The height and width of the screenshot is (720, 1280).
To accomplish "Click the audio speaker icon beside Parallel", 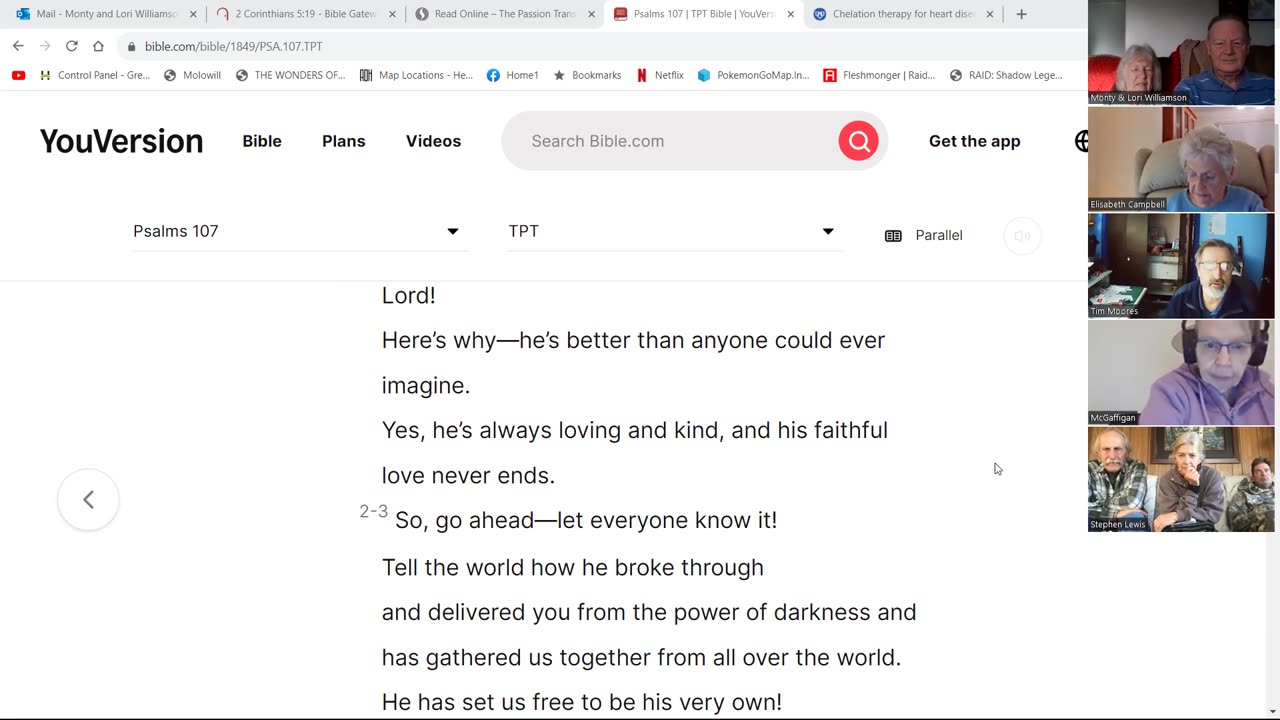I will tap(1022, 236).
